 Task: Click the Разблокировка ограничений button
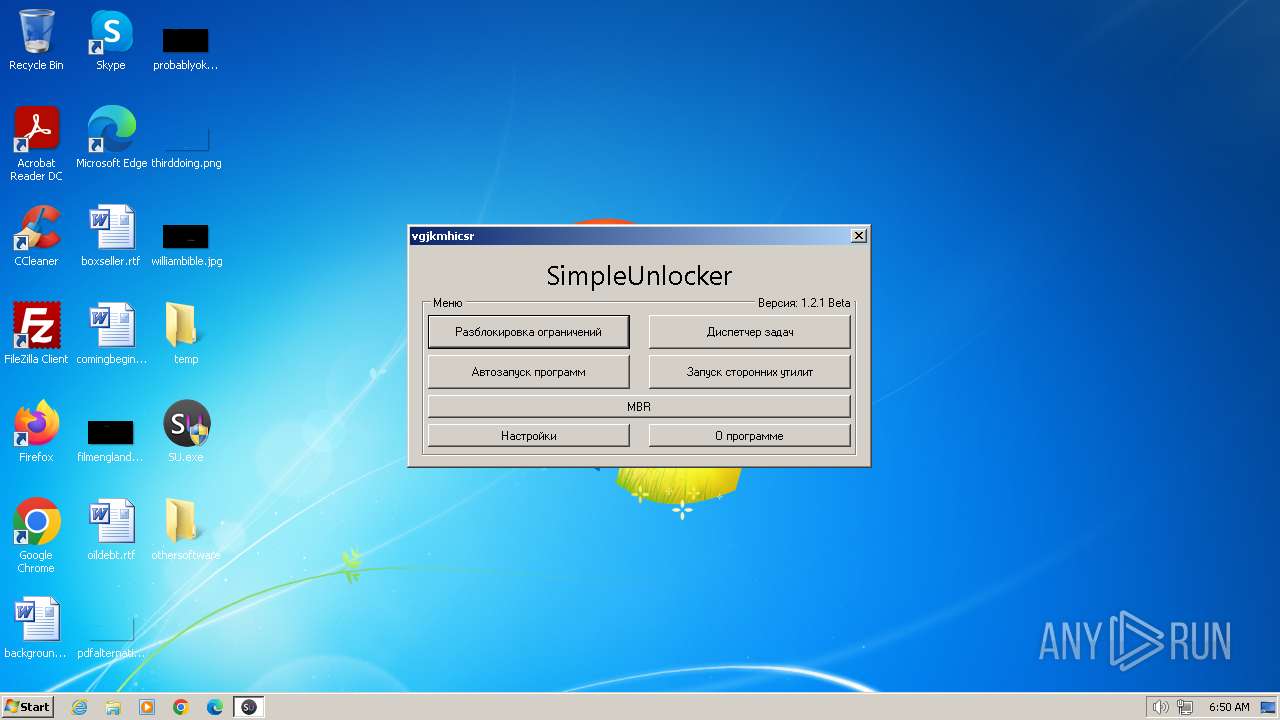pyautogui.click(x=528, y=332)
